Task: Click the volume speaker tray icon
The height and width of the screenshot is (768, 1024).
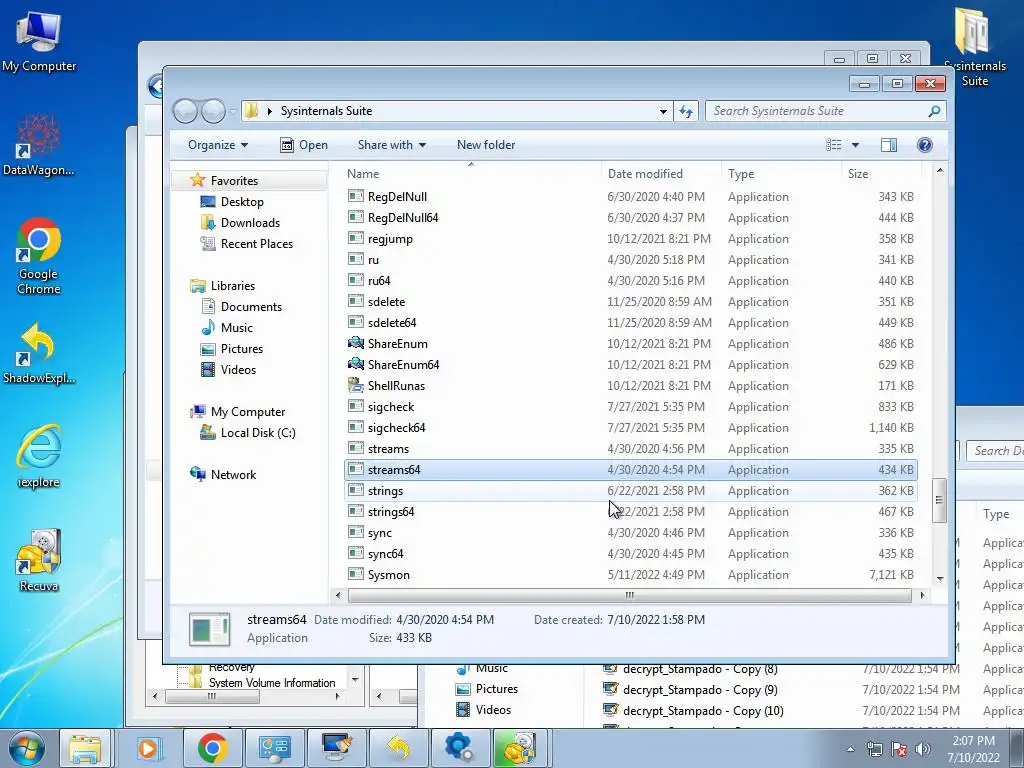Action: 922,749
